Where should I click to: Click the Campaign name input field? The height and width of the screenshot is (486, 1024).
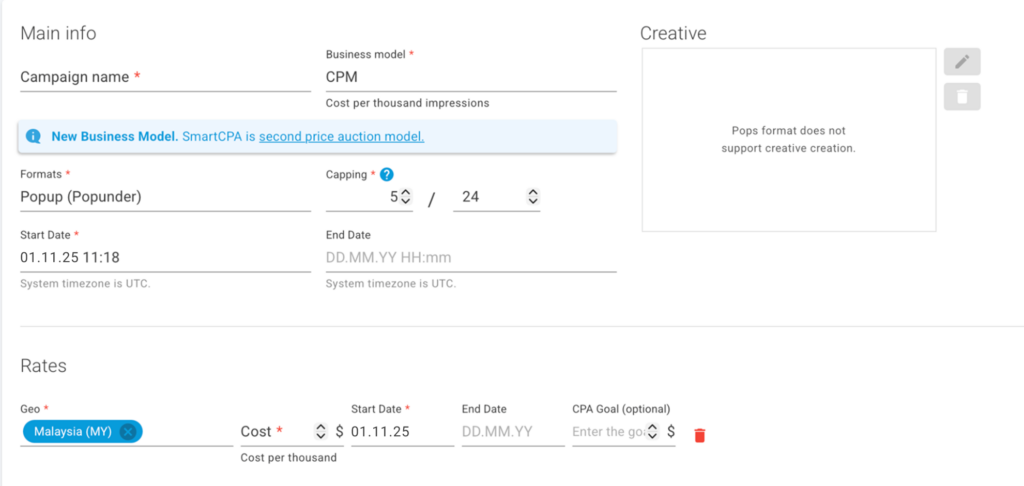(165, 77)
